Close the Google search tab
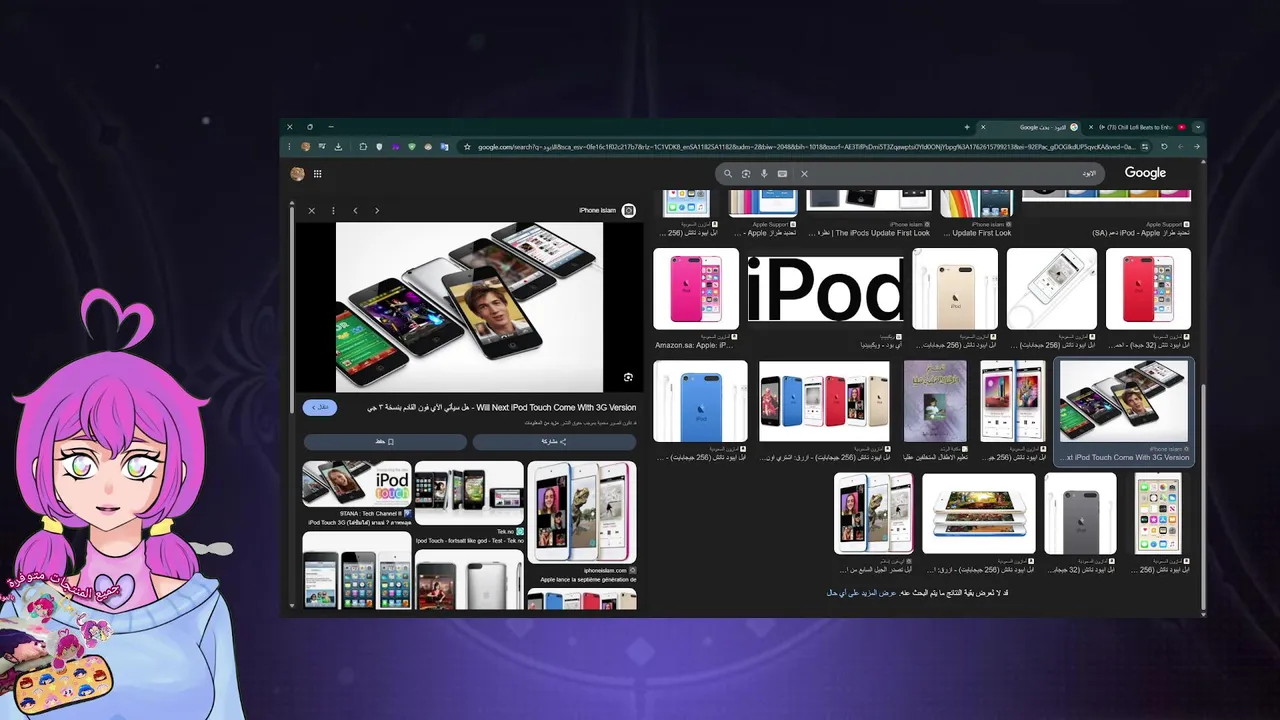 (983, 127)
